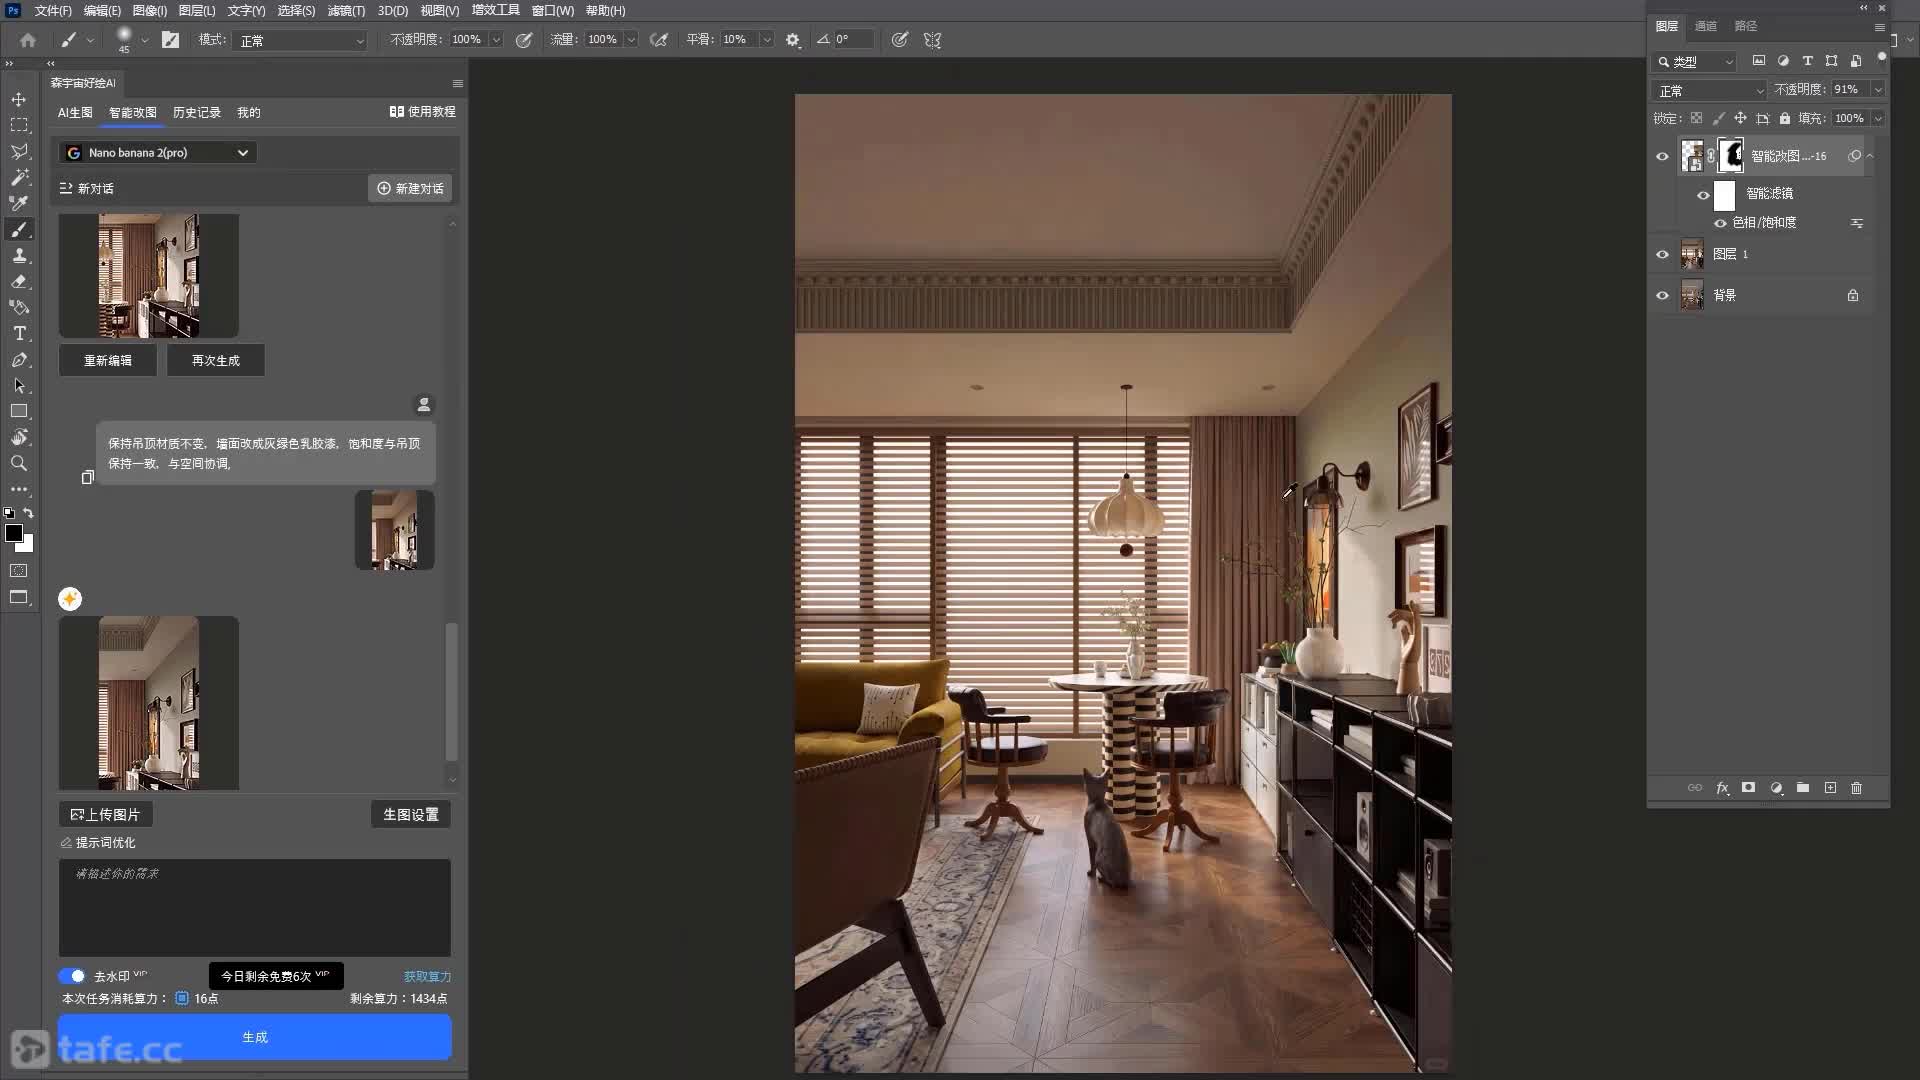Open the 滤镜(T) menu

(x=346, y=11)
